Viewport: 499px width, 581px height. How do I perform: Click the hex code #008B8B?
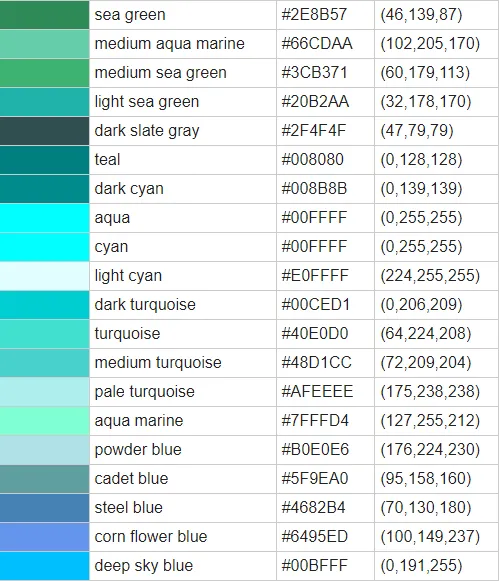314,189
